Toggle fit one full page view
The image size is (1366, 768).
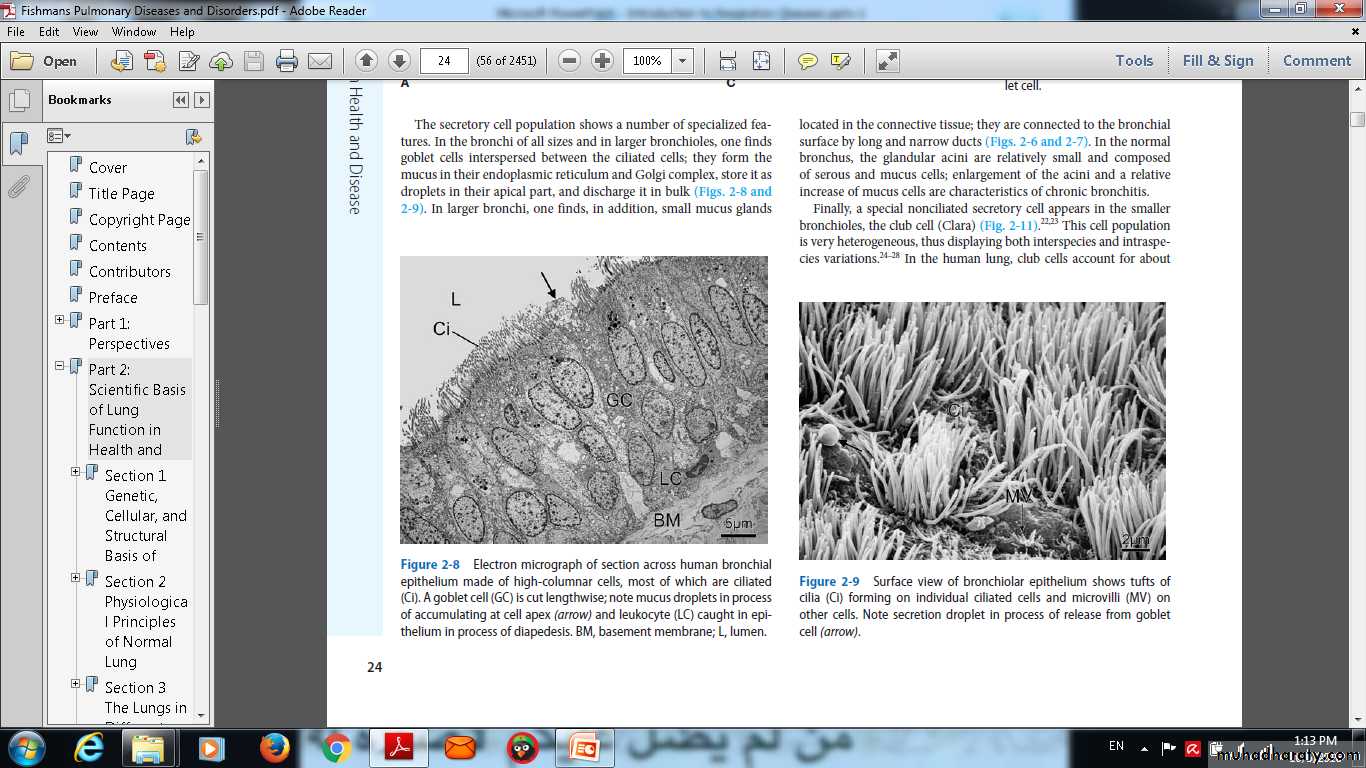[761, 61]
